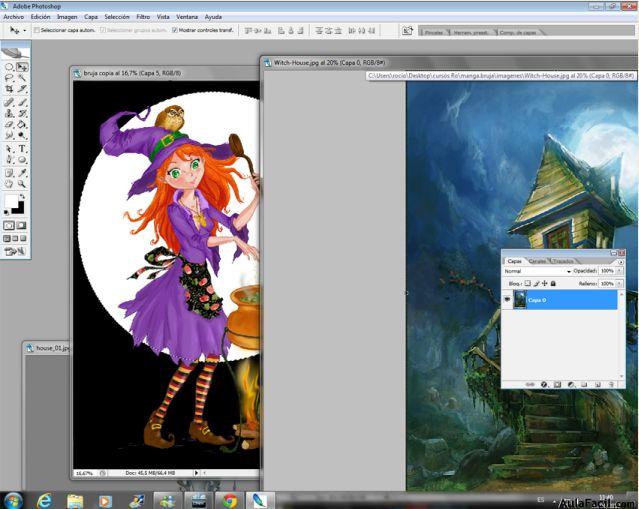Viewport: 639px width, 509px height.
Task: Switch to the Canales tab
Action: click(x=538, y=261)
